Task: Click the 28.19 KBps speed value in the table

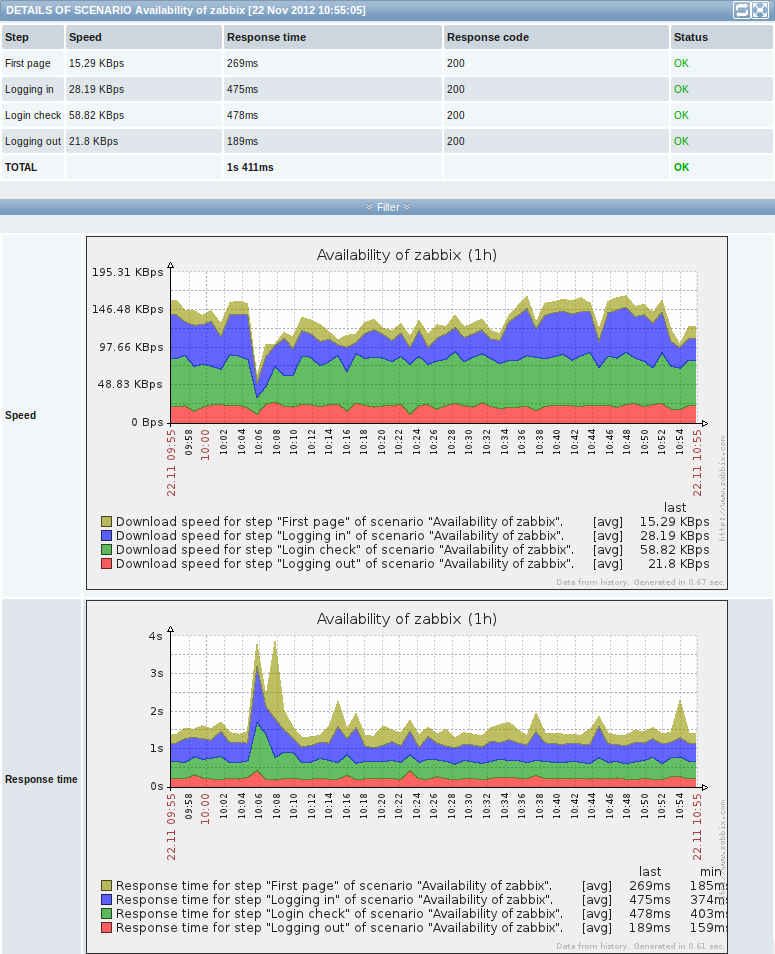Action: (x=96, y=89)
